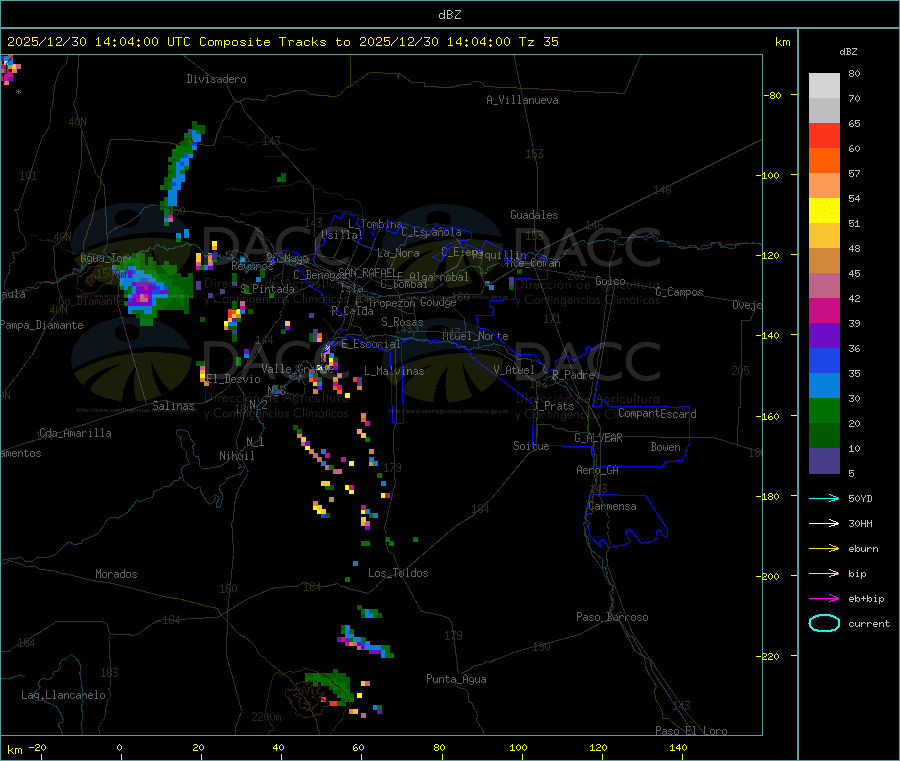
Task: Click the cyan 50YD arrow icon
Action: pos(824,498)
